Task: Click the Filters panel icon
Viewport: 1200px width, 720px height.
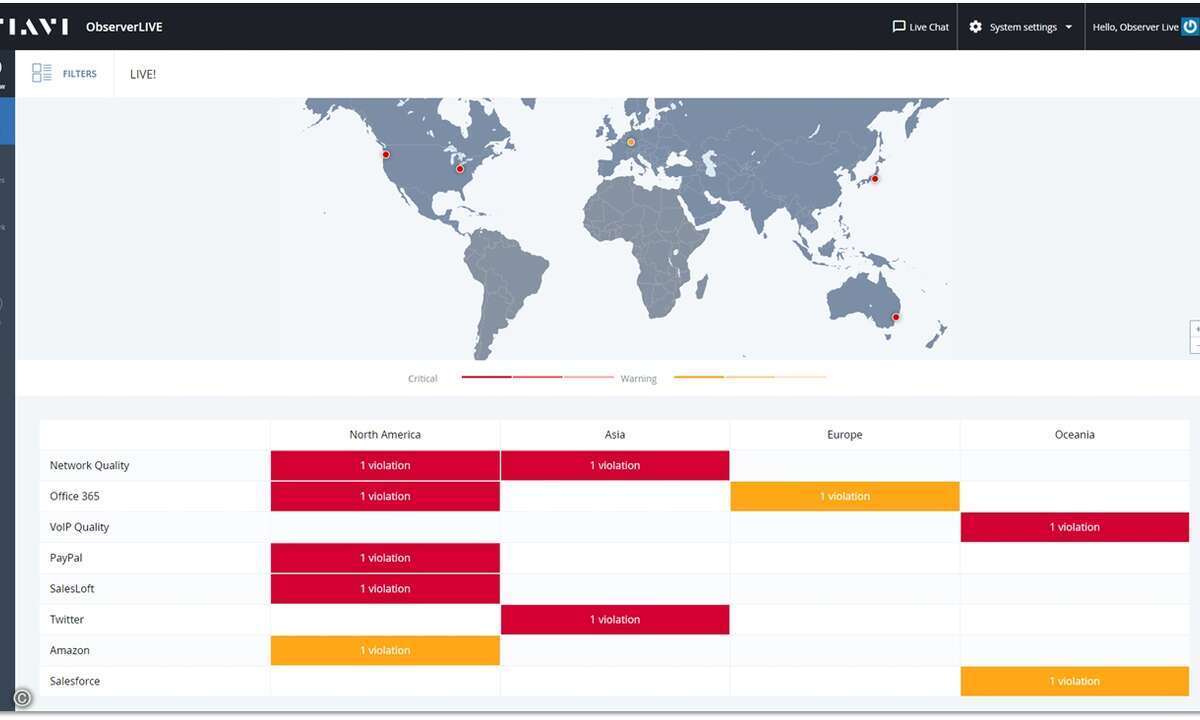Action: (41, 73)
